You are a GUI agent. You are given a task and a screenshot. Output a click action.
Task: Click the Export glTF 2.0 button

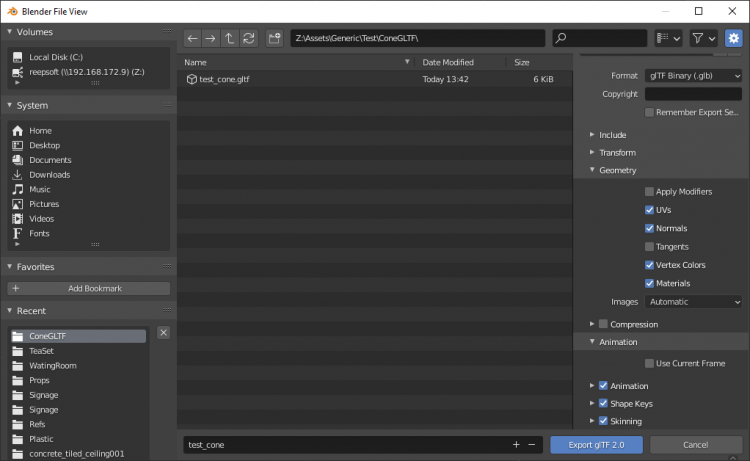pos(596,444)
